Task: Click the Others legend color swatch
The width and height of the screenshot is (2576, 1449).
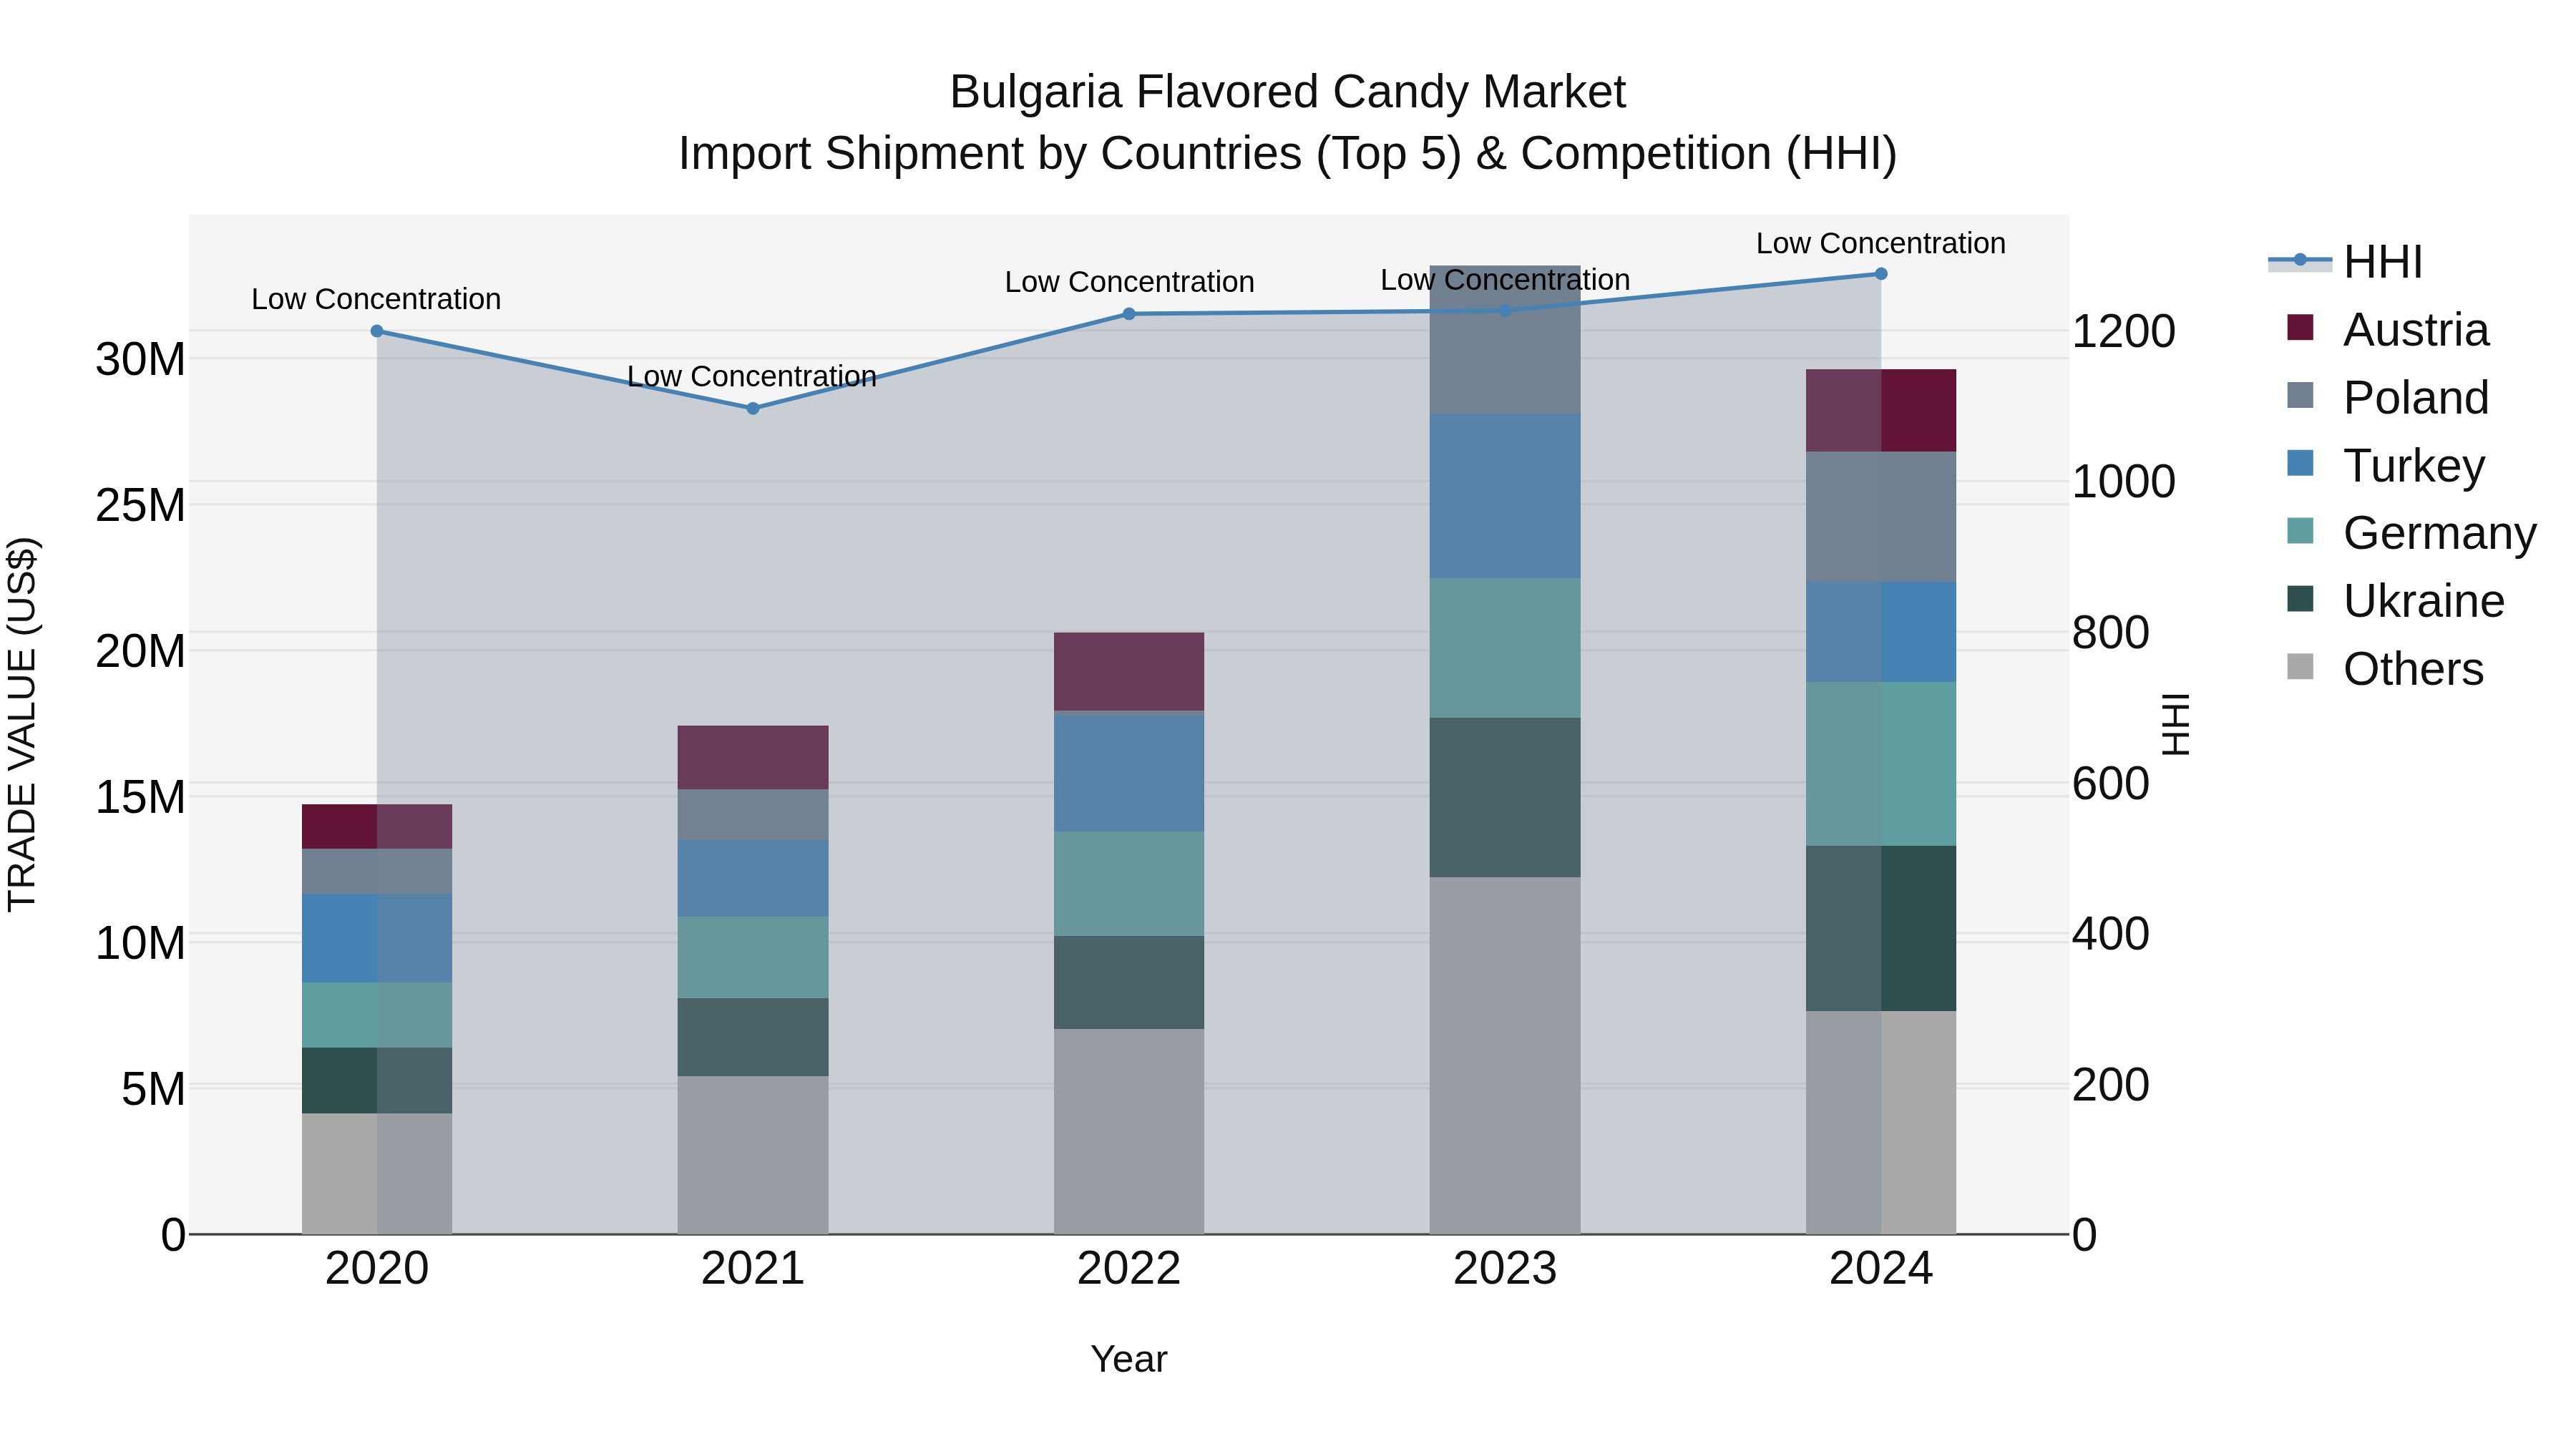Action: click(x=2300, y=667)
